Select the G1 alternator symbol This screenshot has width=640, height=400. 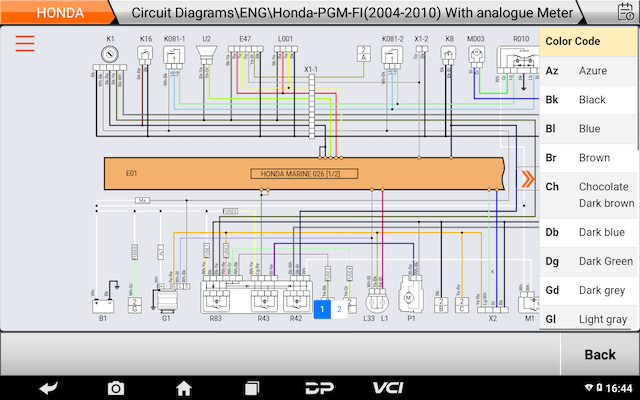pos(166,300)
